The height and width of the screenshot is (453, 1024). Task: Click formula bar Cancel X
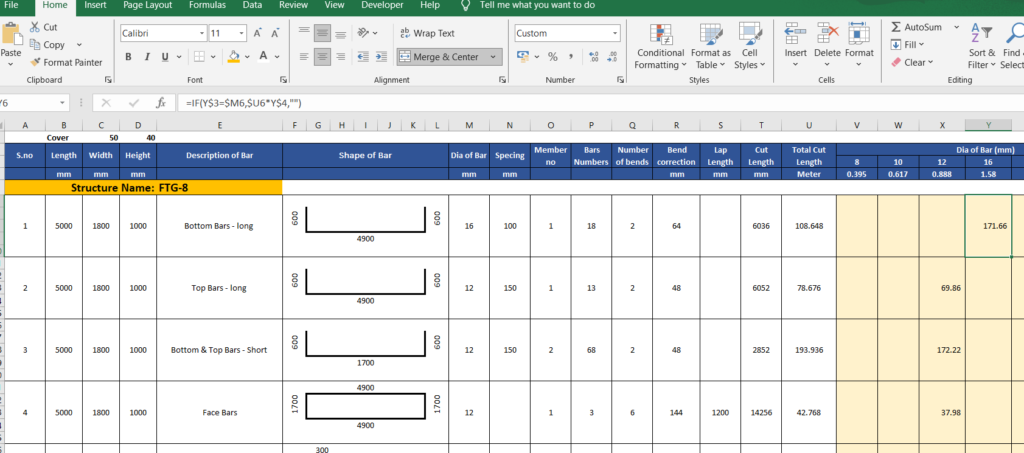point(106,103)
